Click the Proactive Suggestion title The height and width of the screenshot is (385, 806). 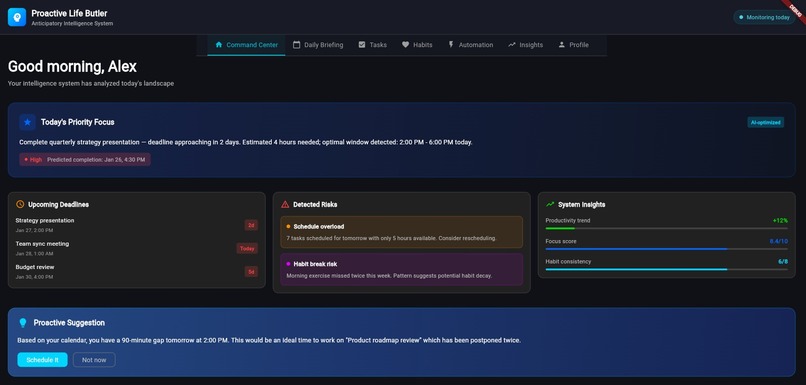(x=69, y=323)
